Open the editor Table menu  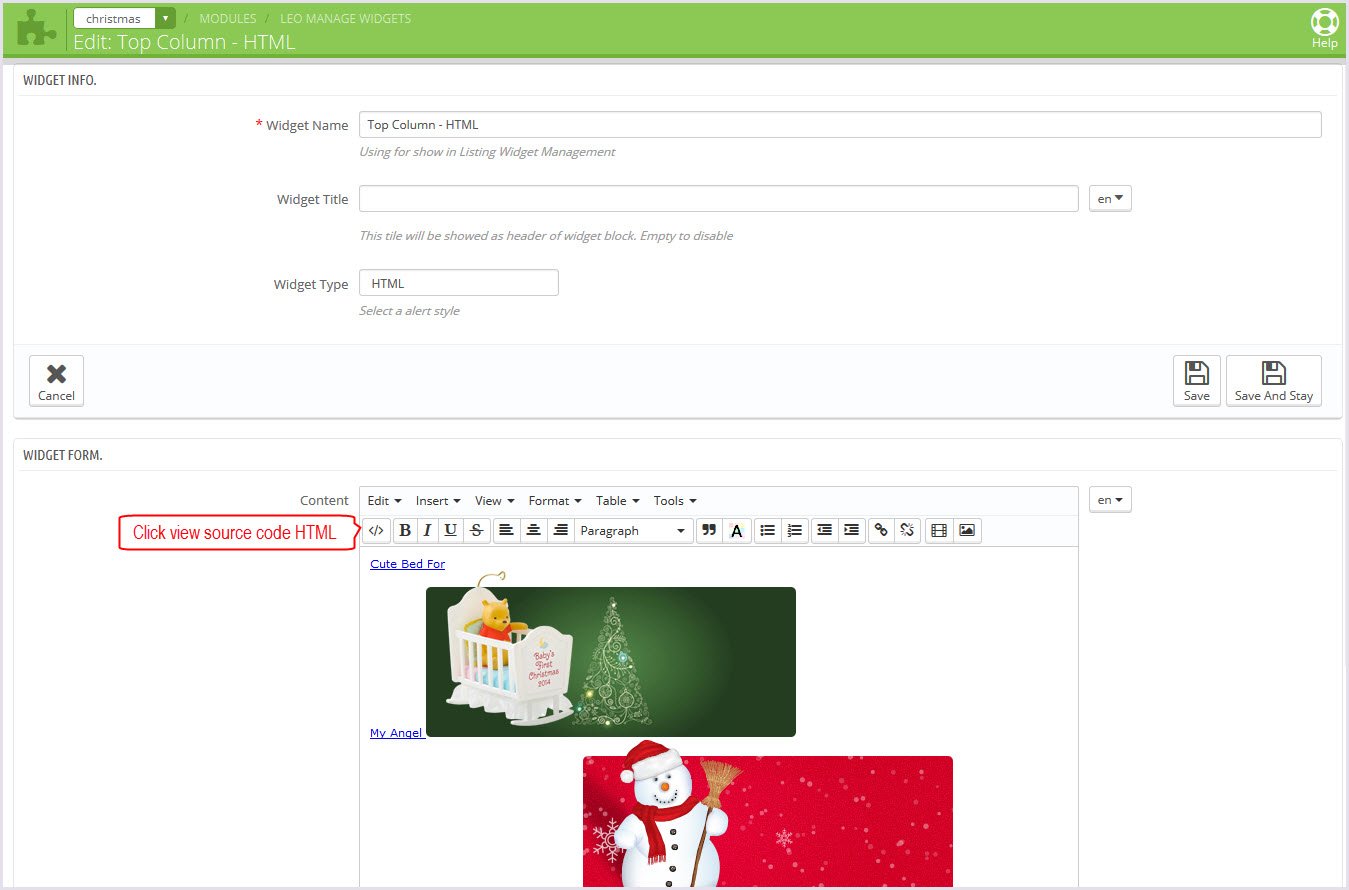(617, 501)
